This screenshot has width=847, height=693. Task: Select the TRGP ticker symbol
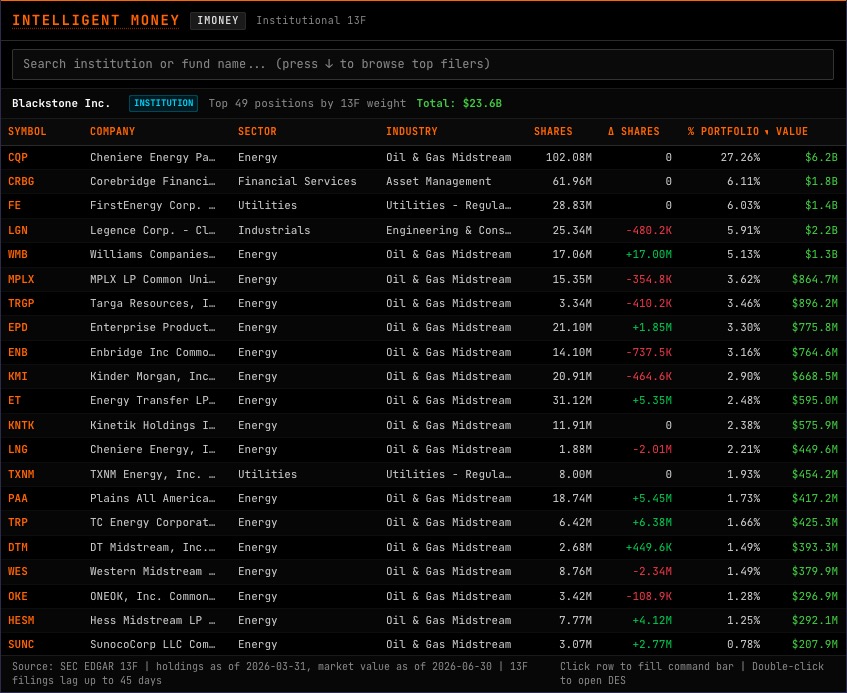[x=21, y=304]
